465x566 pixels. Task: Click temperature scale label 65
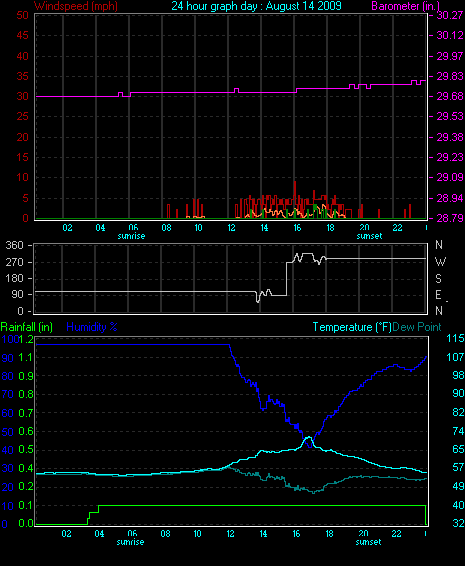pos(458,449)
